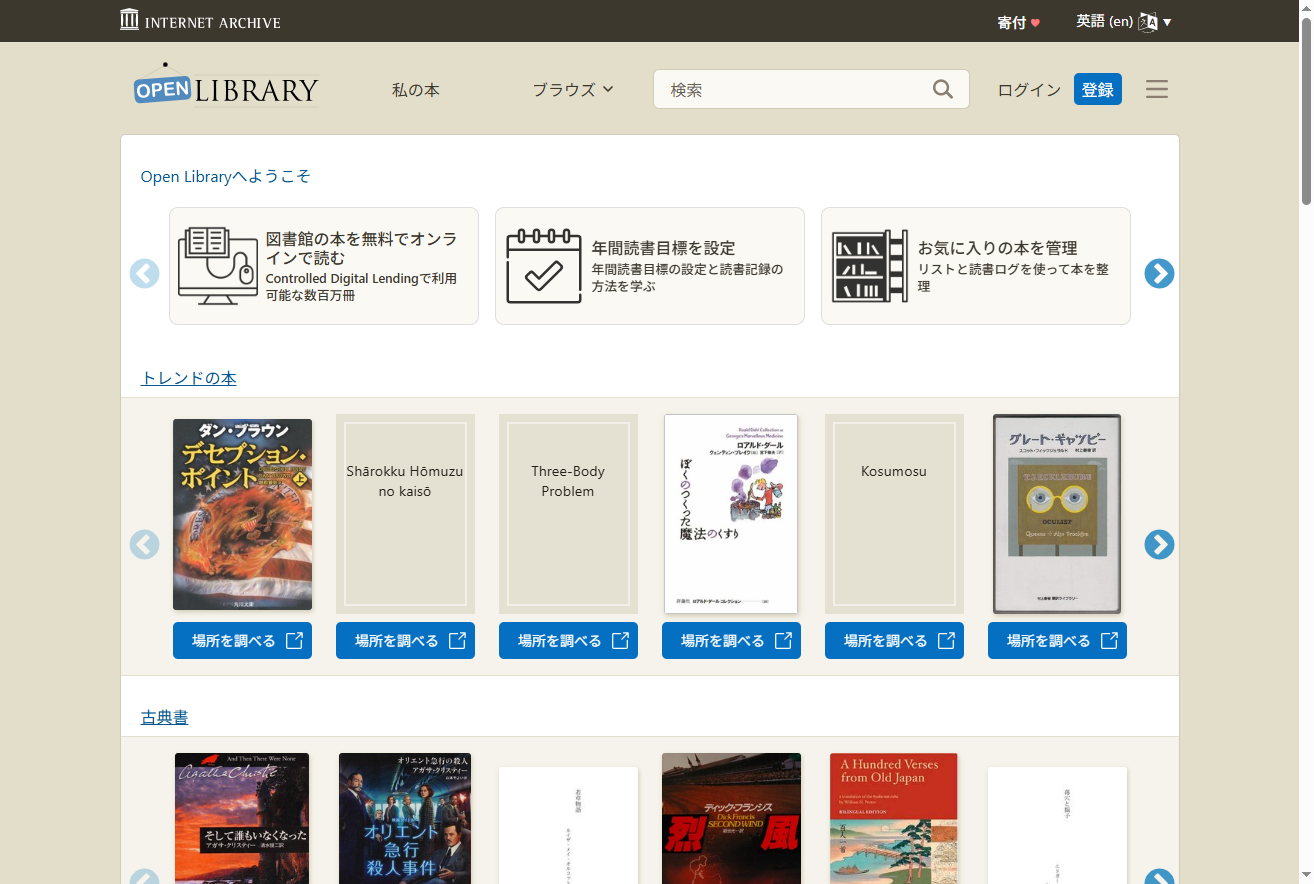The image size is (1314, 884).
Task: Open the hamburger menu icon
Action: tap(1157, 89)
